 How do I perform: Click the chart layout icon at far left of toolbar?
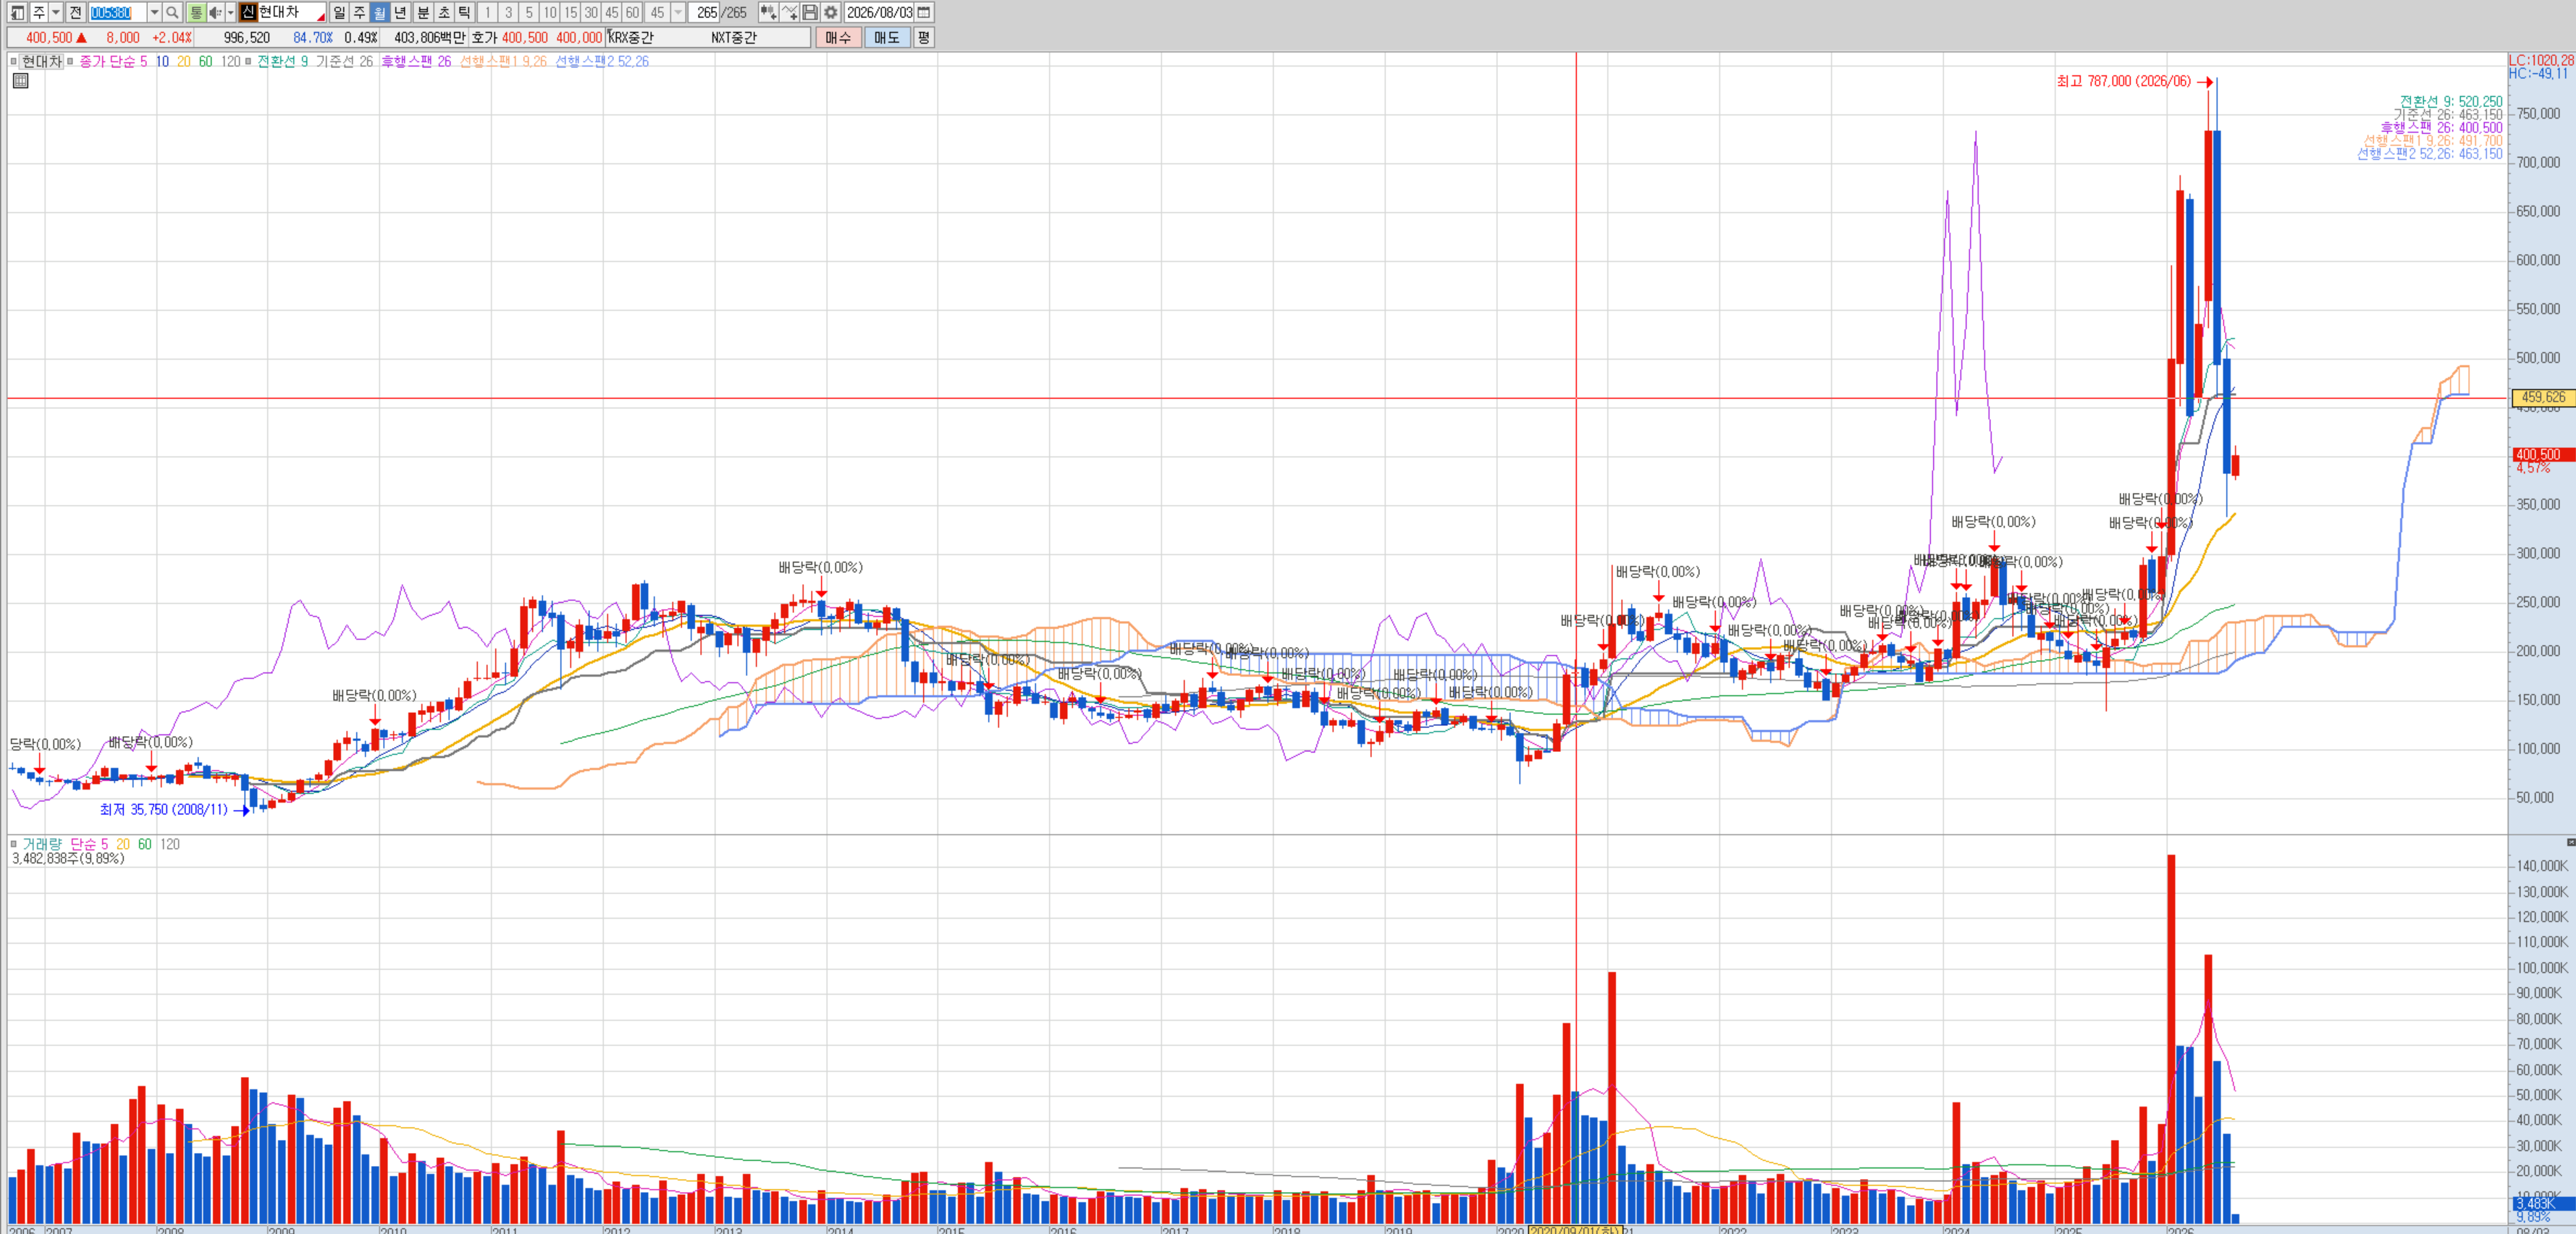click(17, 12)
